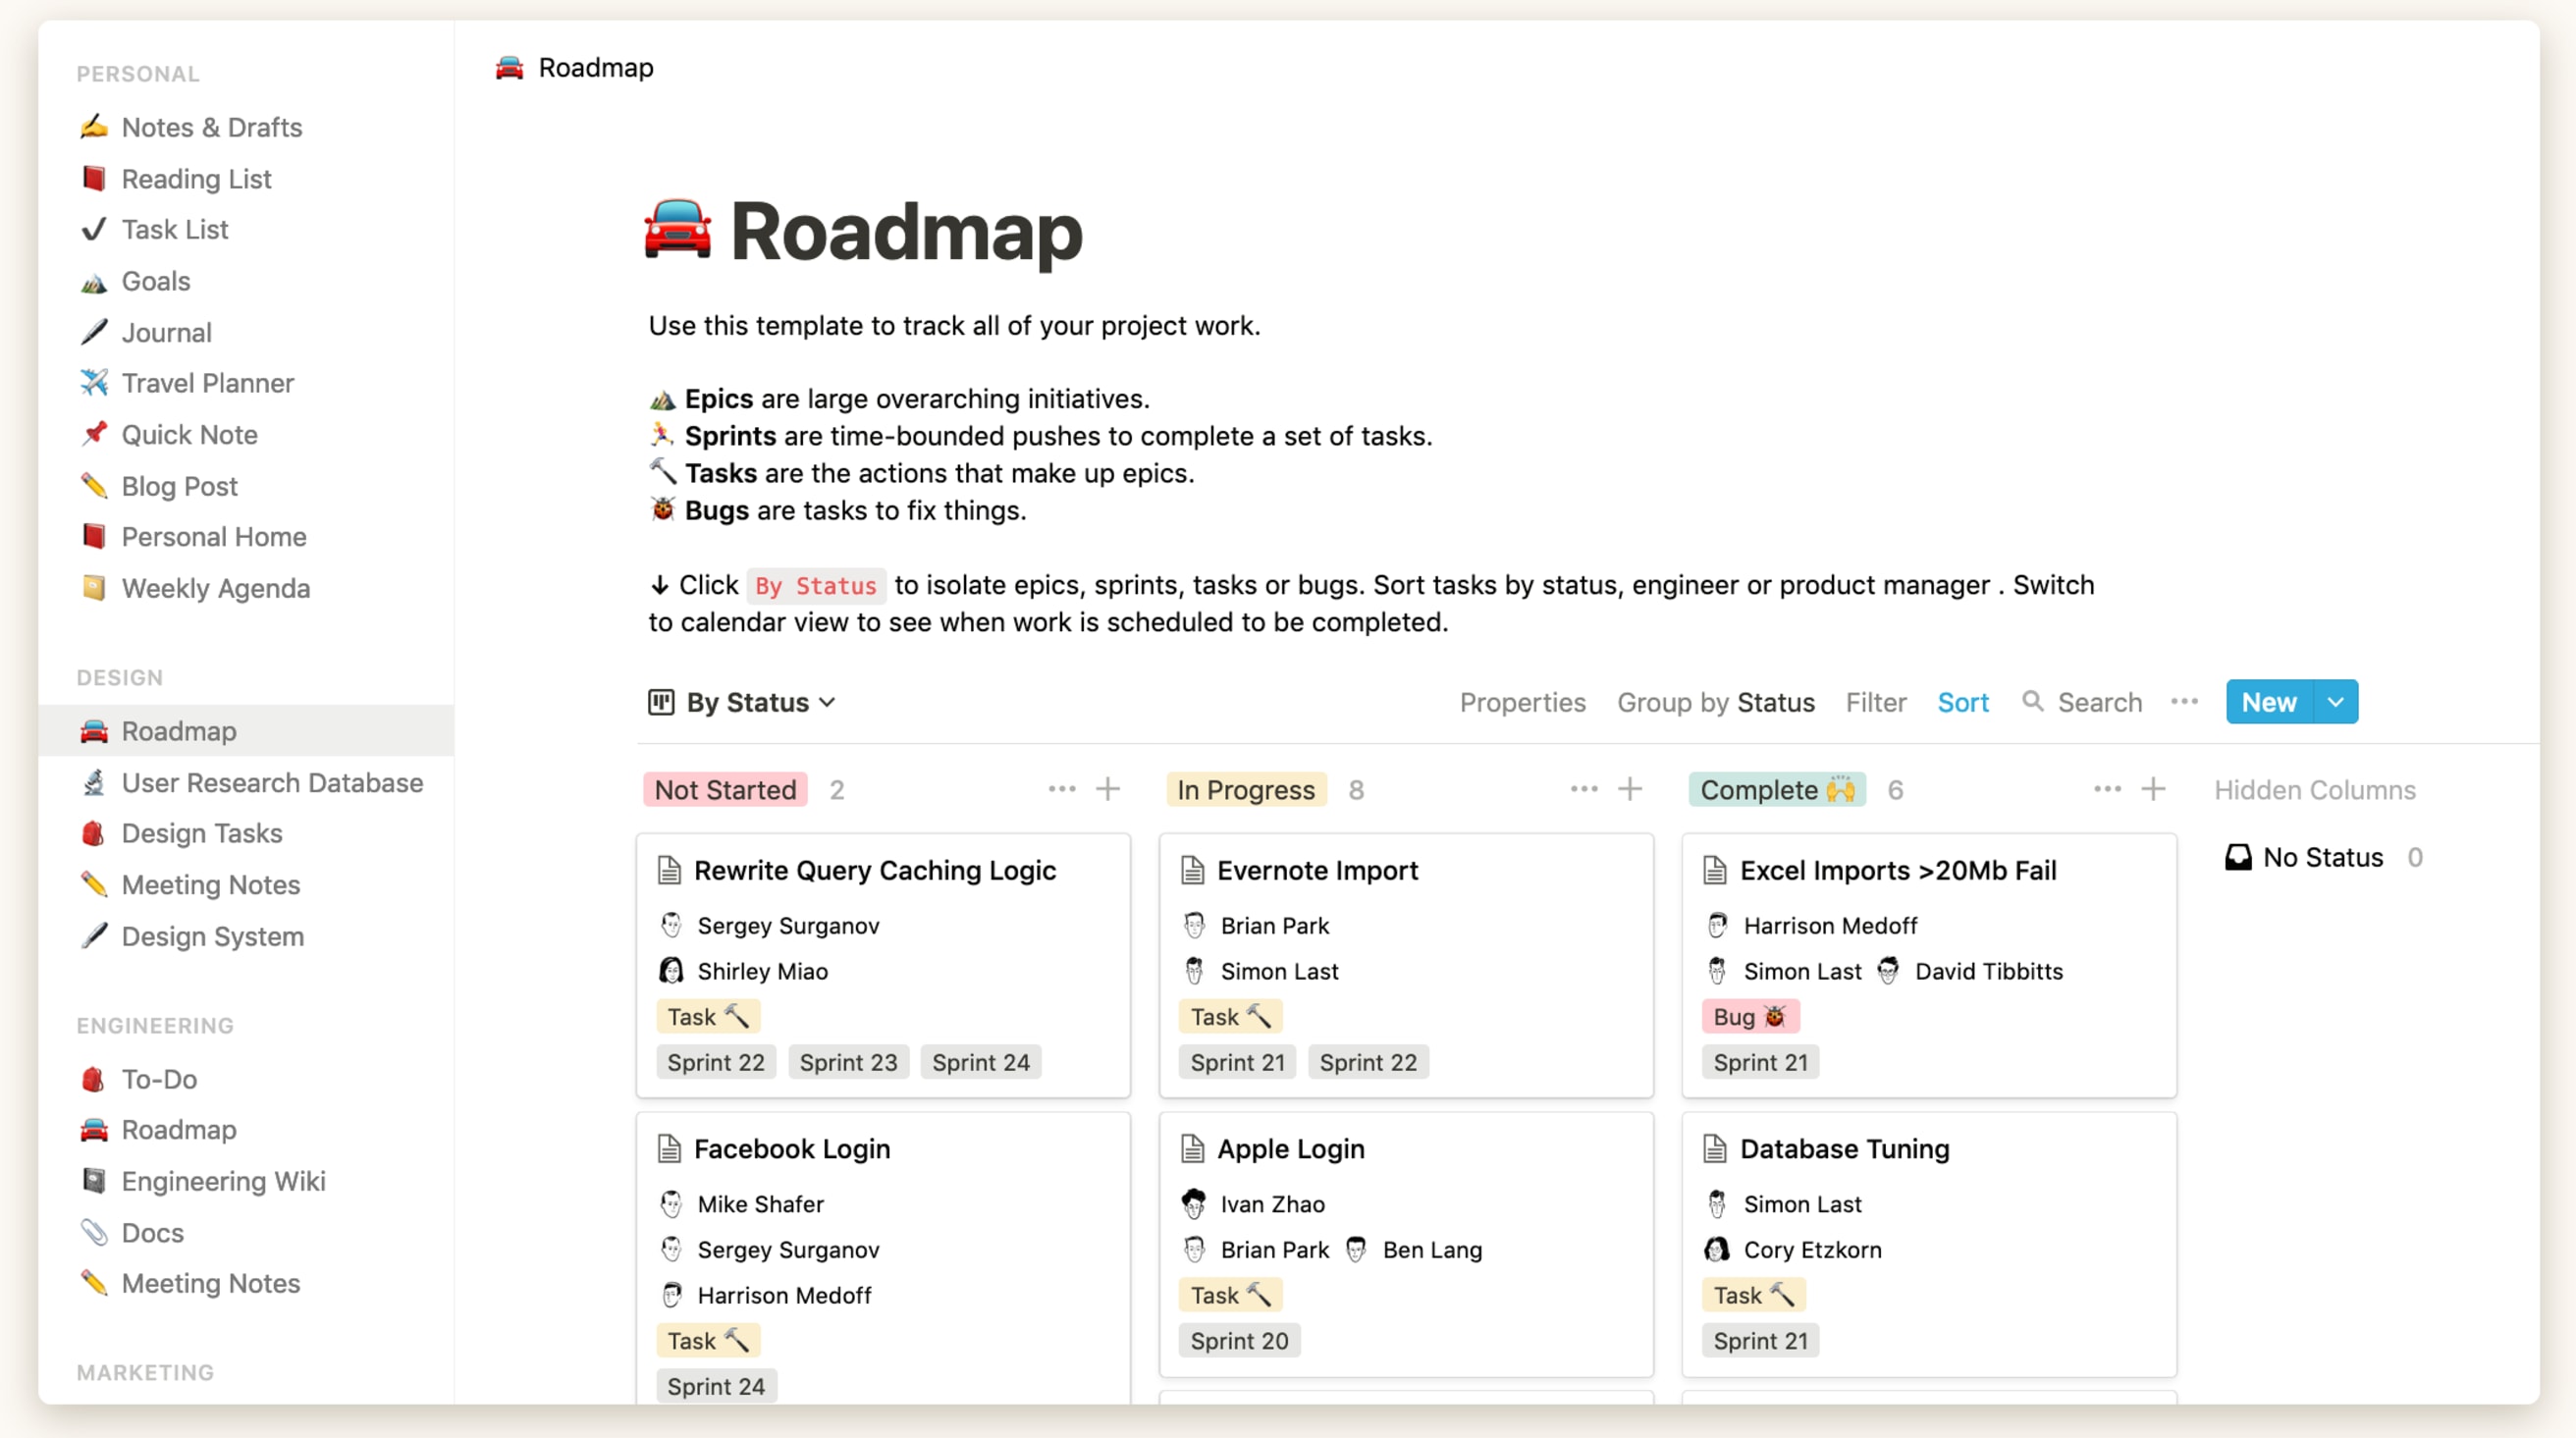Select the Search menu item
Image resolution: width=2576 pixels, height=1438 pixels.
point(2080,701)
